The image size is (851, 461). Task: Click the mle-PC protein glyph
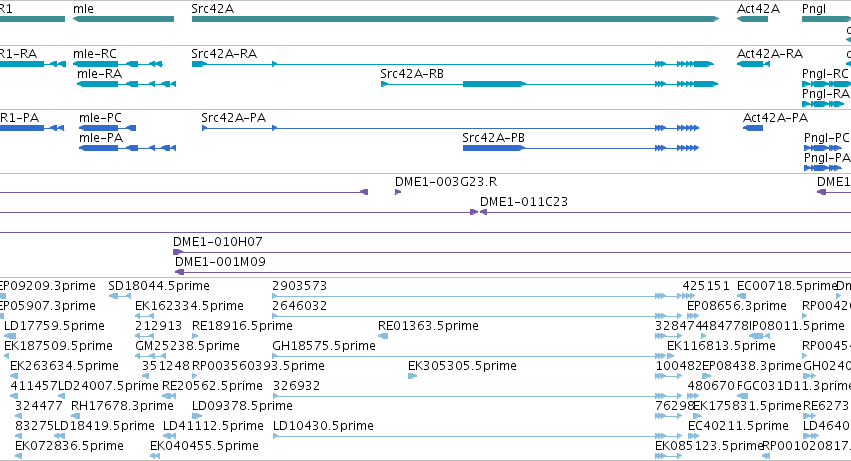107,128
